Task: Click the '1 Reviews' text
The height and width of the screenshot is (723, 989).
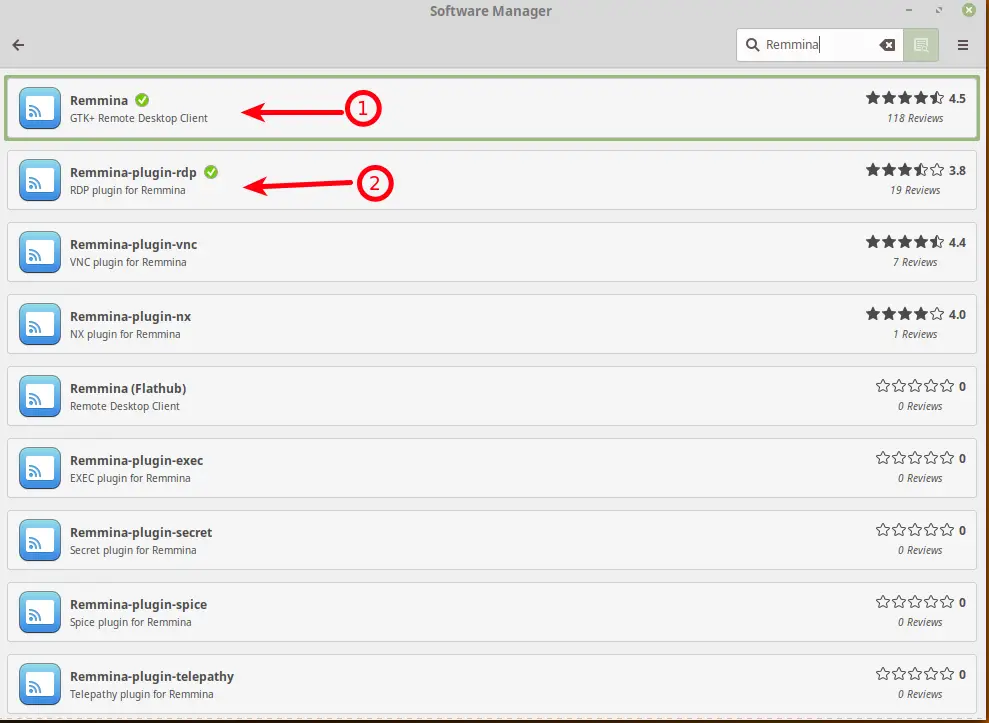Action: (915, 334)
